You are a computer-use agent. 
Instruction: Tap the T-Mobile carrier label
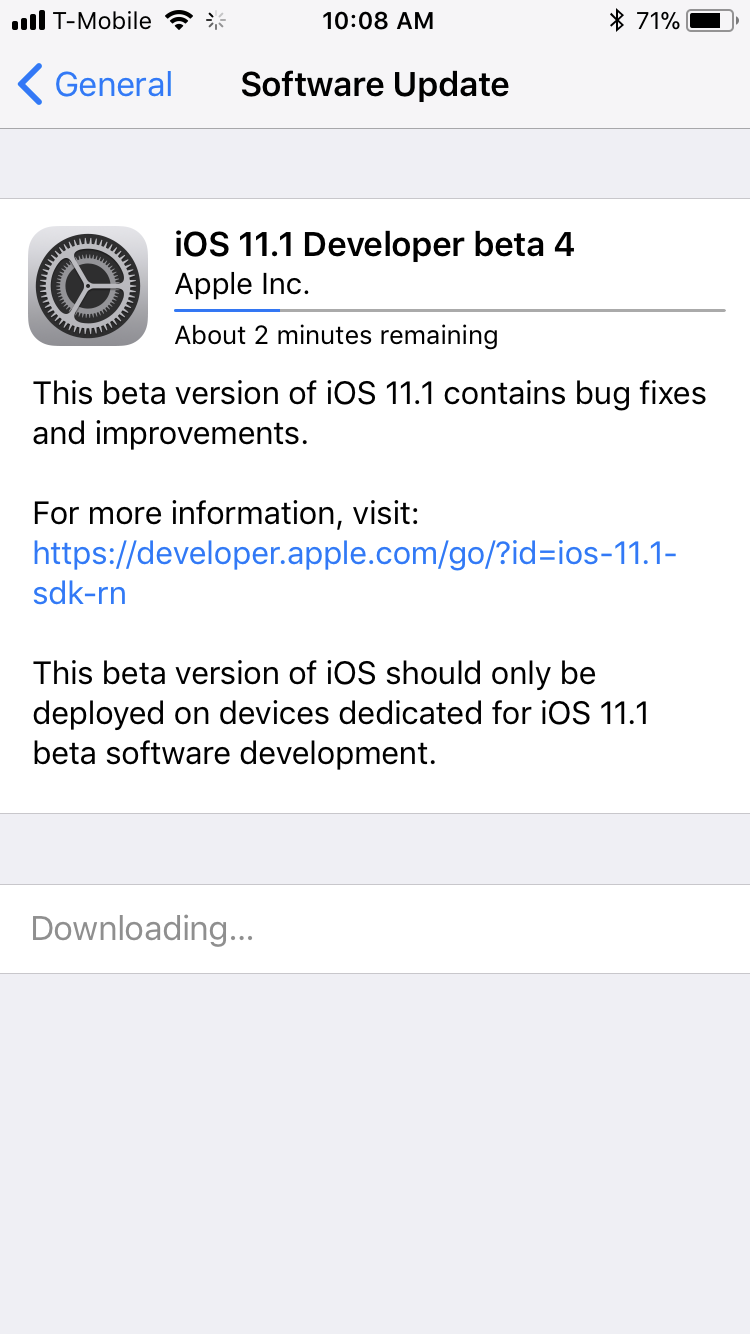pyautogui.click(x=104, y=20)
